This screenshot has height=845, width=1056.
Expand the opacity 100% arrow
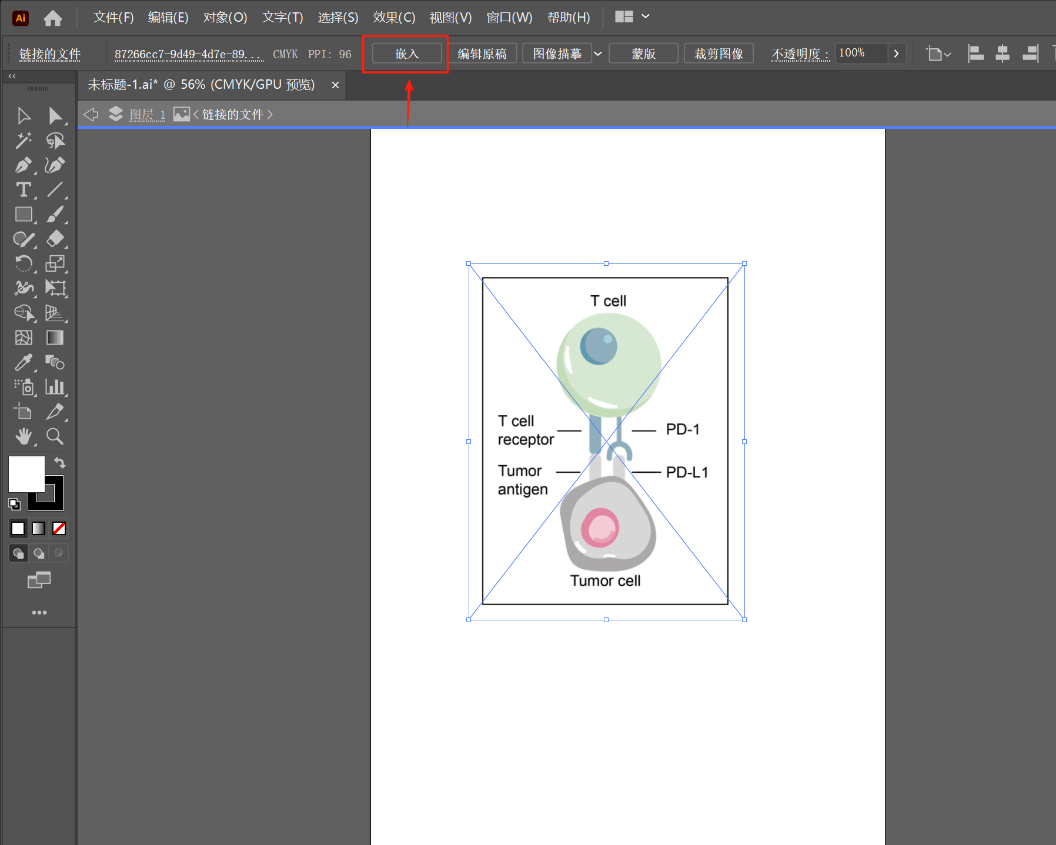click(896, 54)
